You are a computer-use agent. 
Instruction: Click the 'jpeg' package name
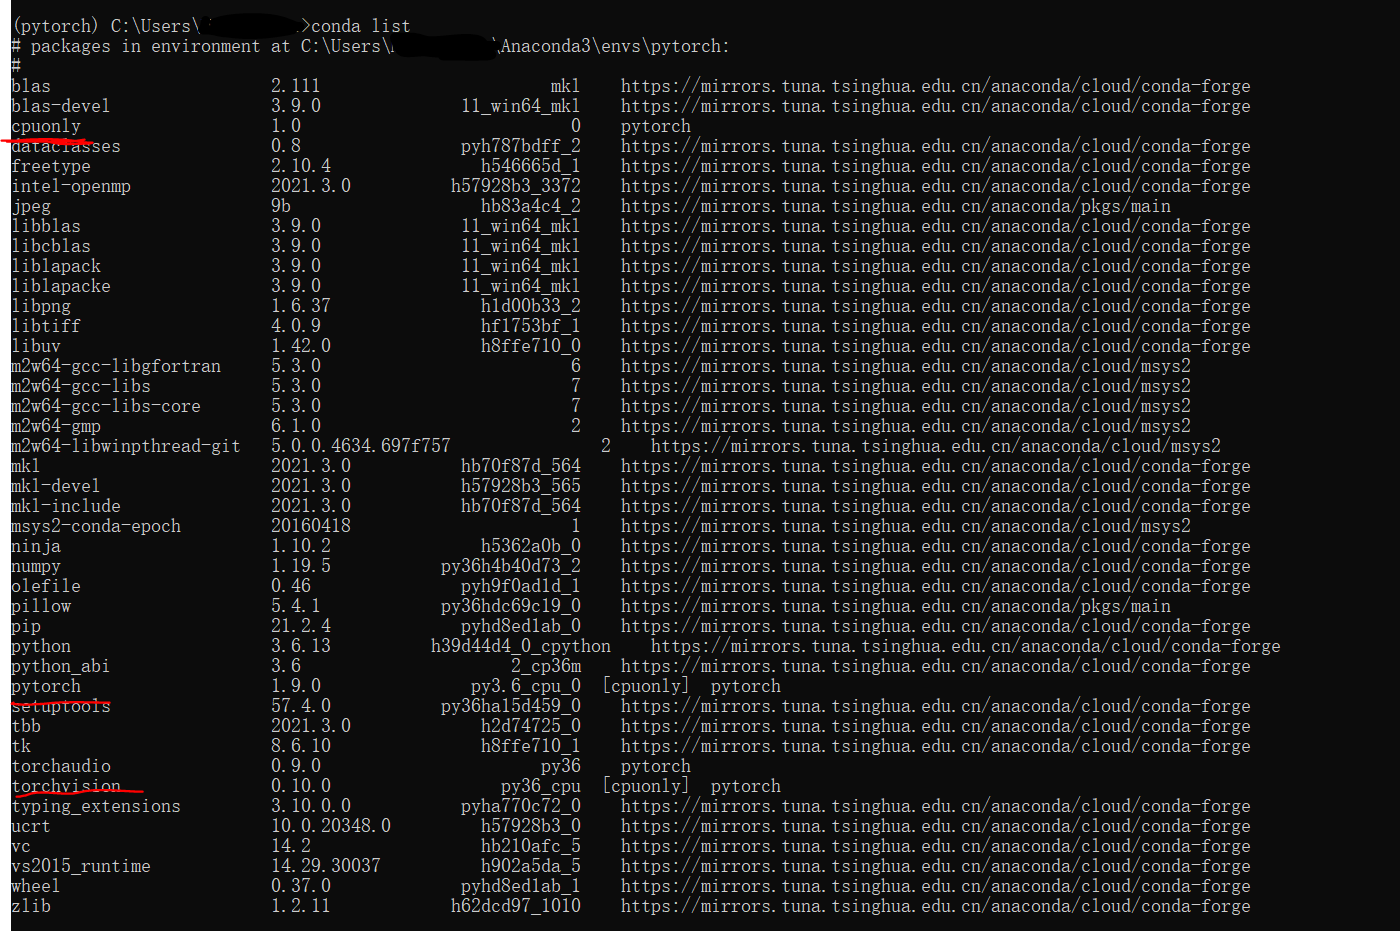coord(31,206)
